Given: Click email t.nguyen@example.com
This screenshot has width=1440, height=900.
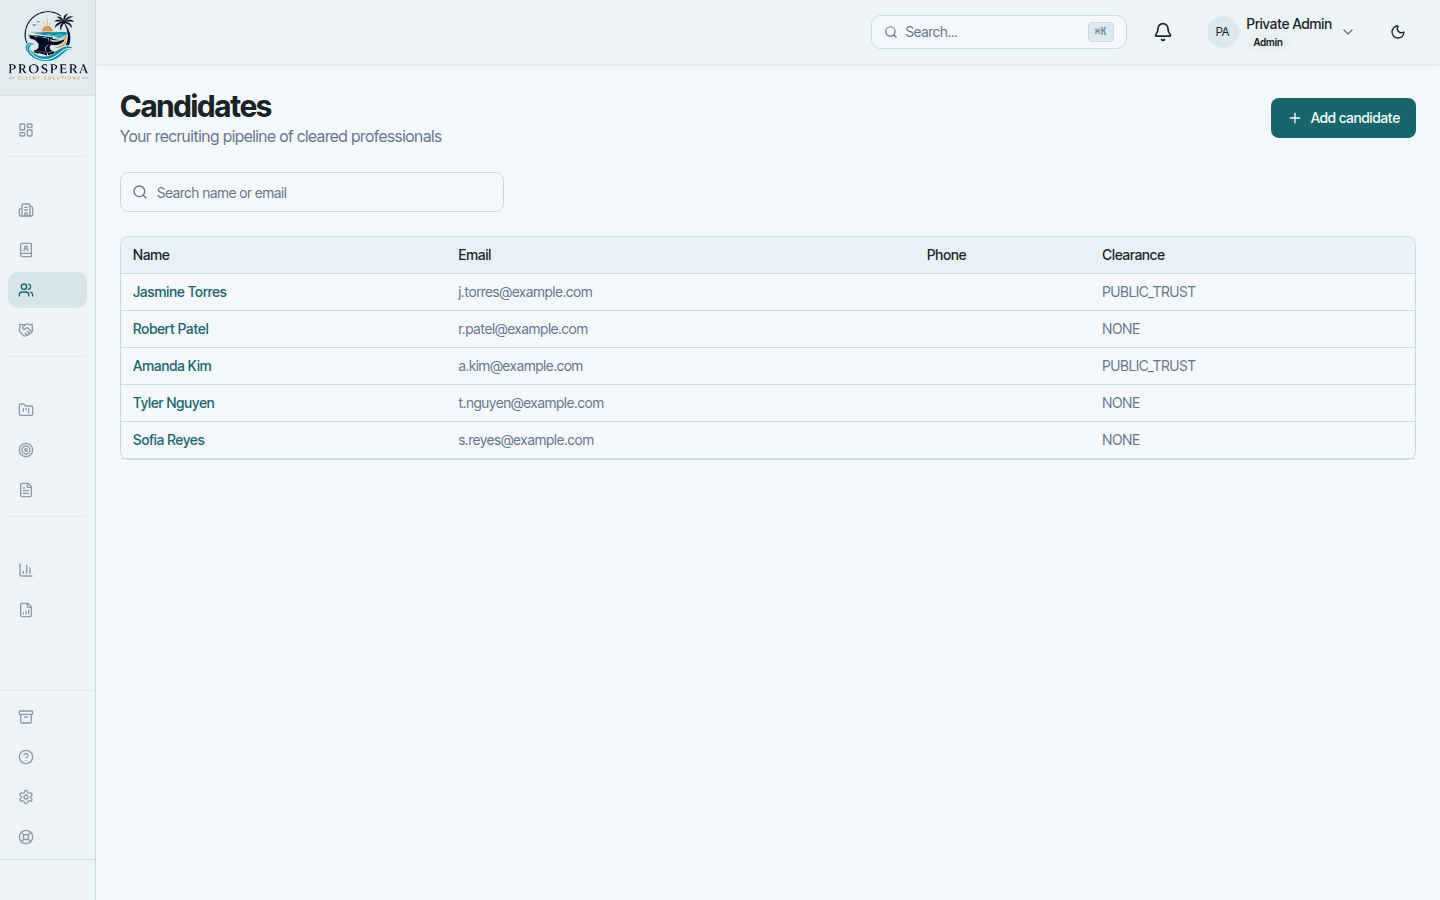Looking at the screenshot, I should 531,403.
